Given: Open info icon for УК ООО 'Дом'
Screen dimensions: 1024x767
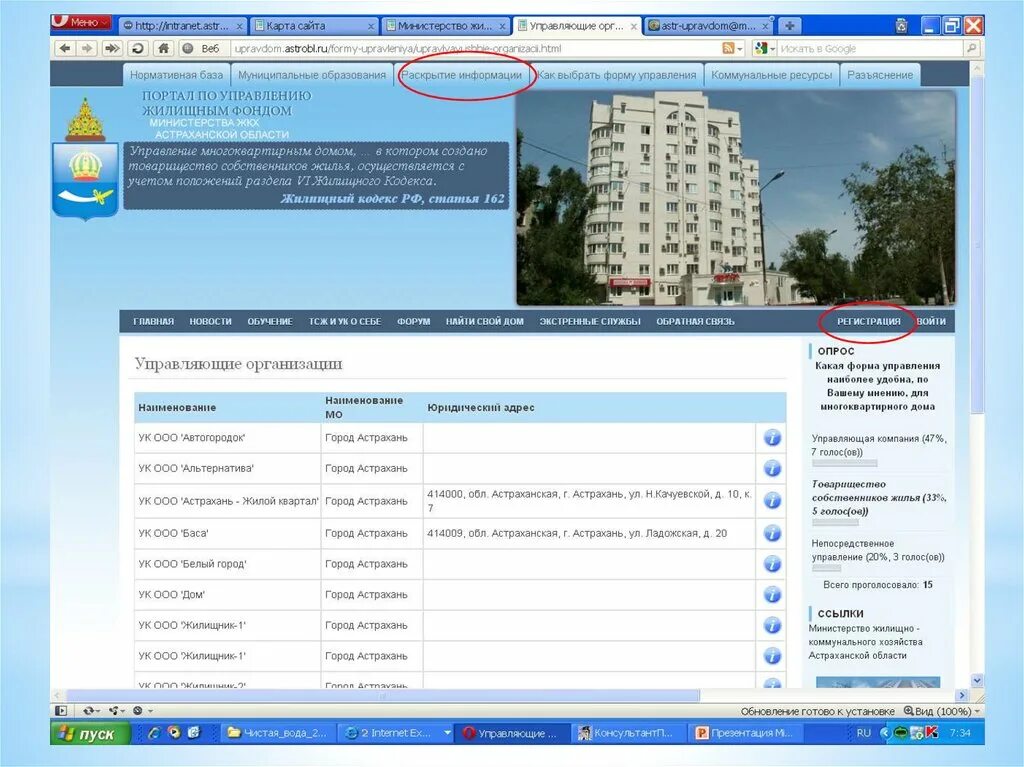Looking at the screenshot, I should [x=772, y=595].
